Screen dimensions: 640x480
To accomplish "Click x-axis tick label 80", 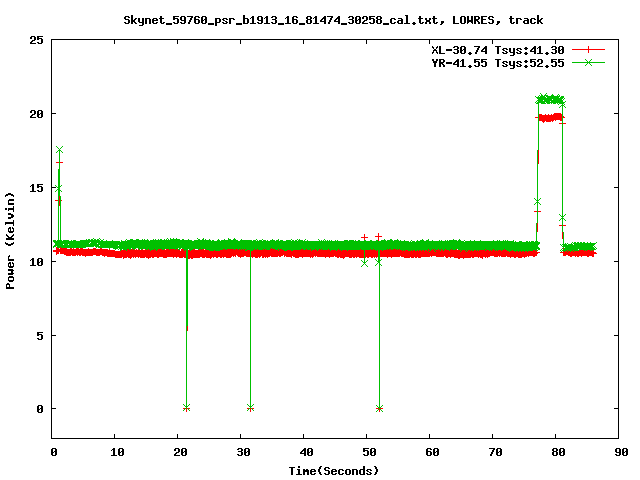I will tap(558, 452).
